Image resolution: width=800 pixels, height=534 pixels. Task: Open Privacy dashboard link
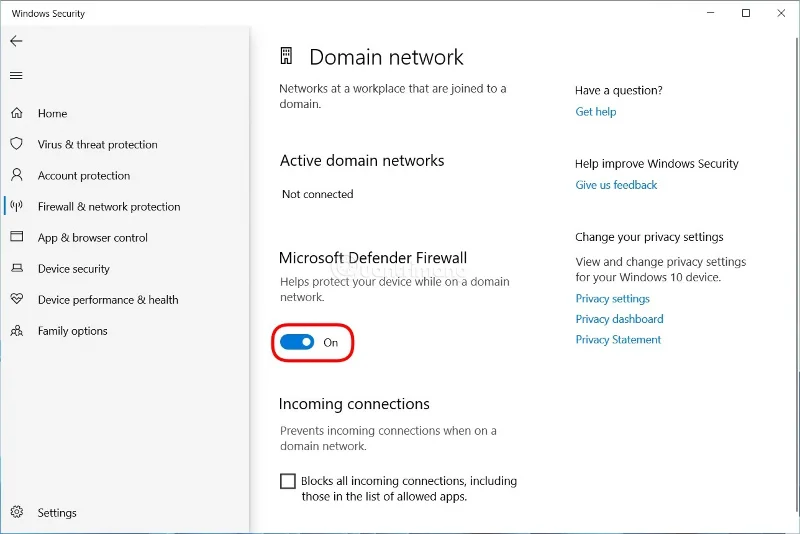pos(619,319)
